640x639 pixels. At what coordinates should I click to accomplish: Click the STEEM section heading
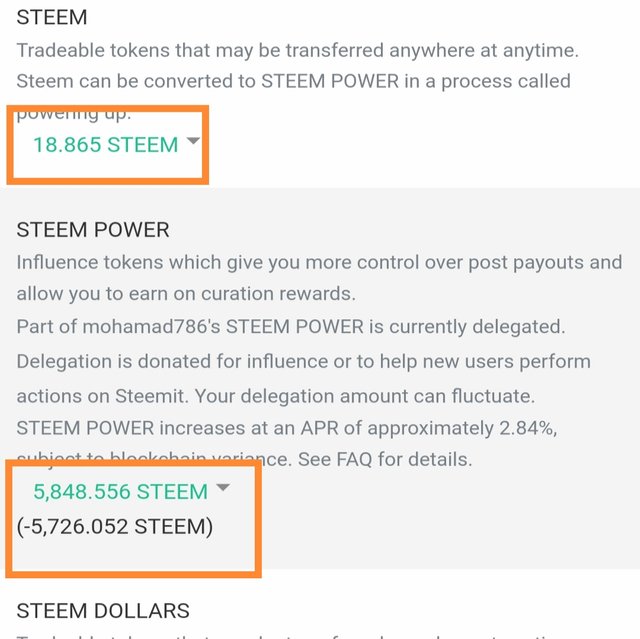click(52, 17)
